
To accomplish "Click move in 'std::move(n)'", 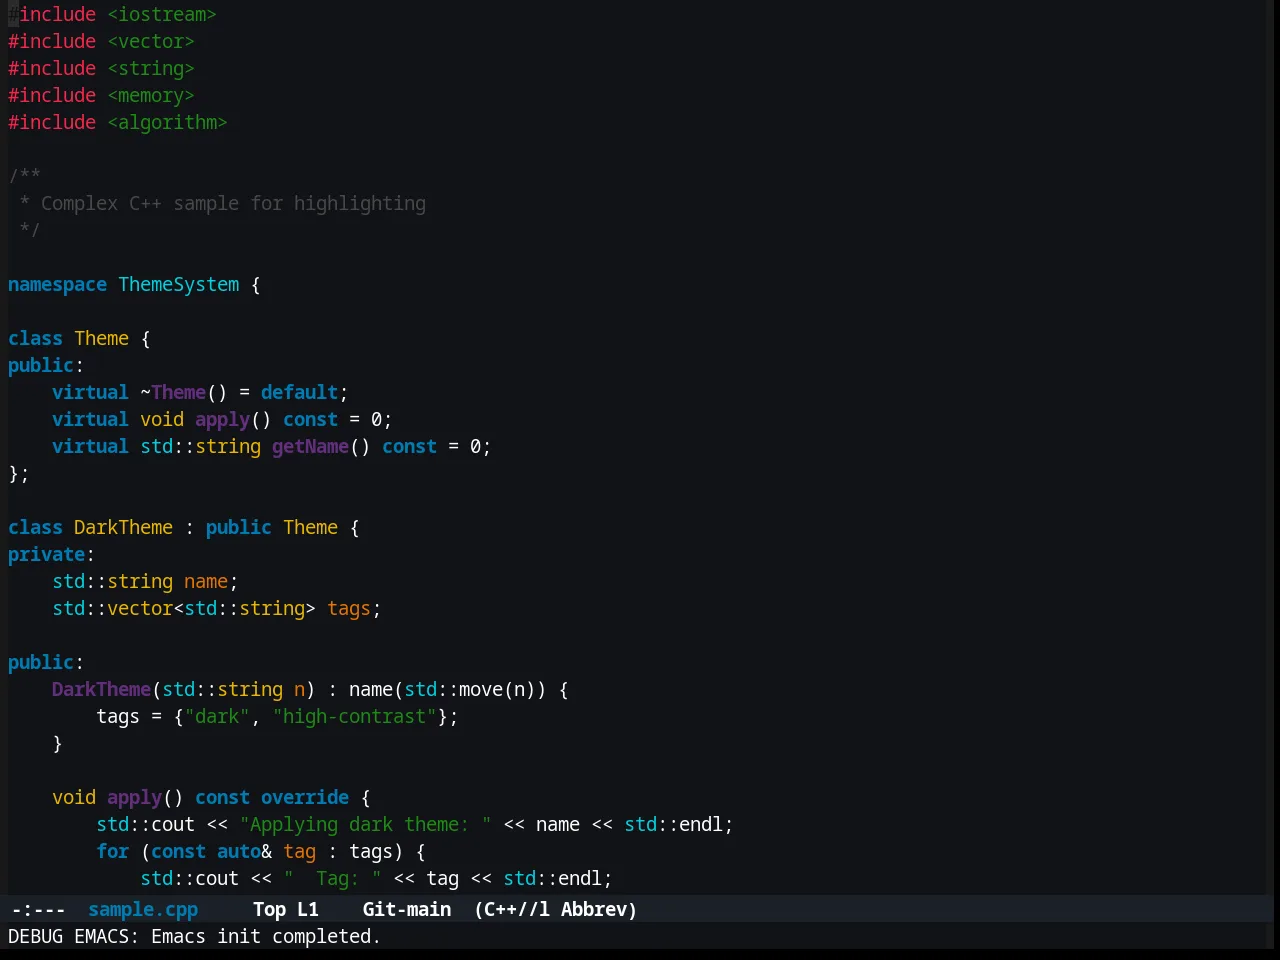I will (x=481, y=689).
